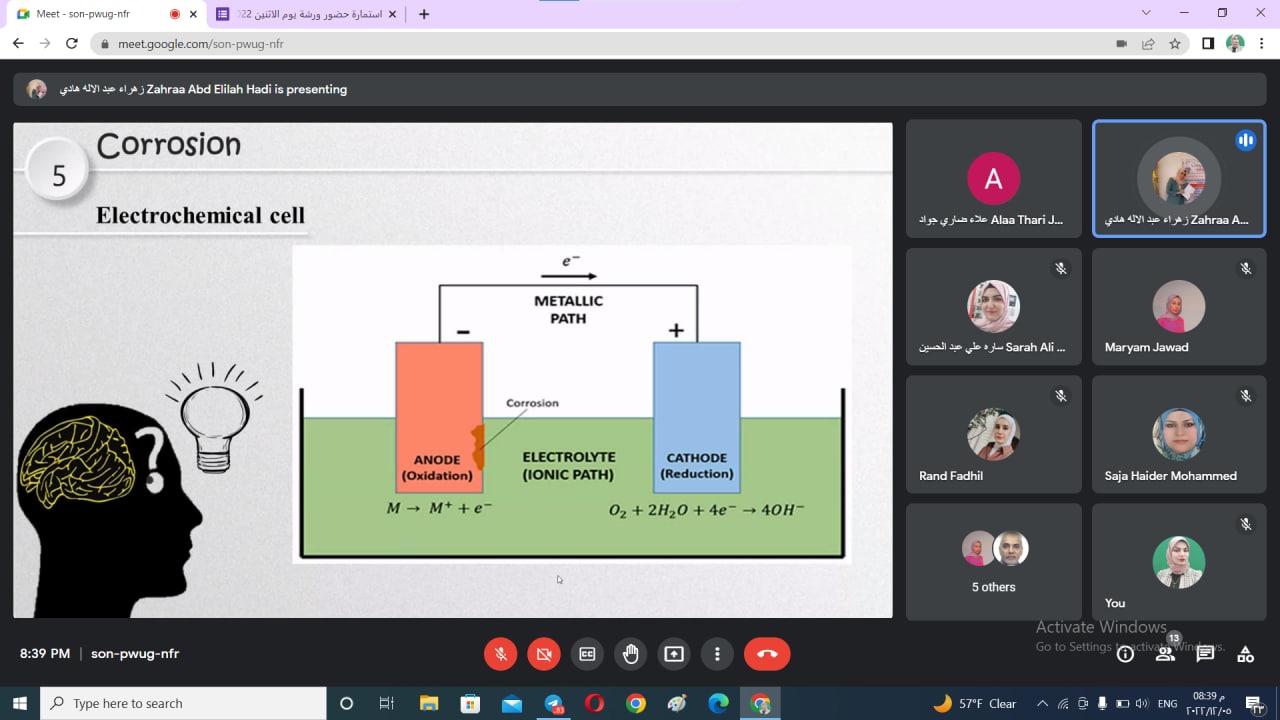Show the participants list with 13 people

tap(1165, 654)
